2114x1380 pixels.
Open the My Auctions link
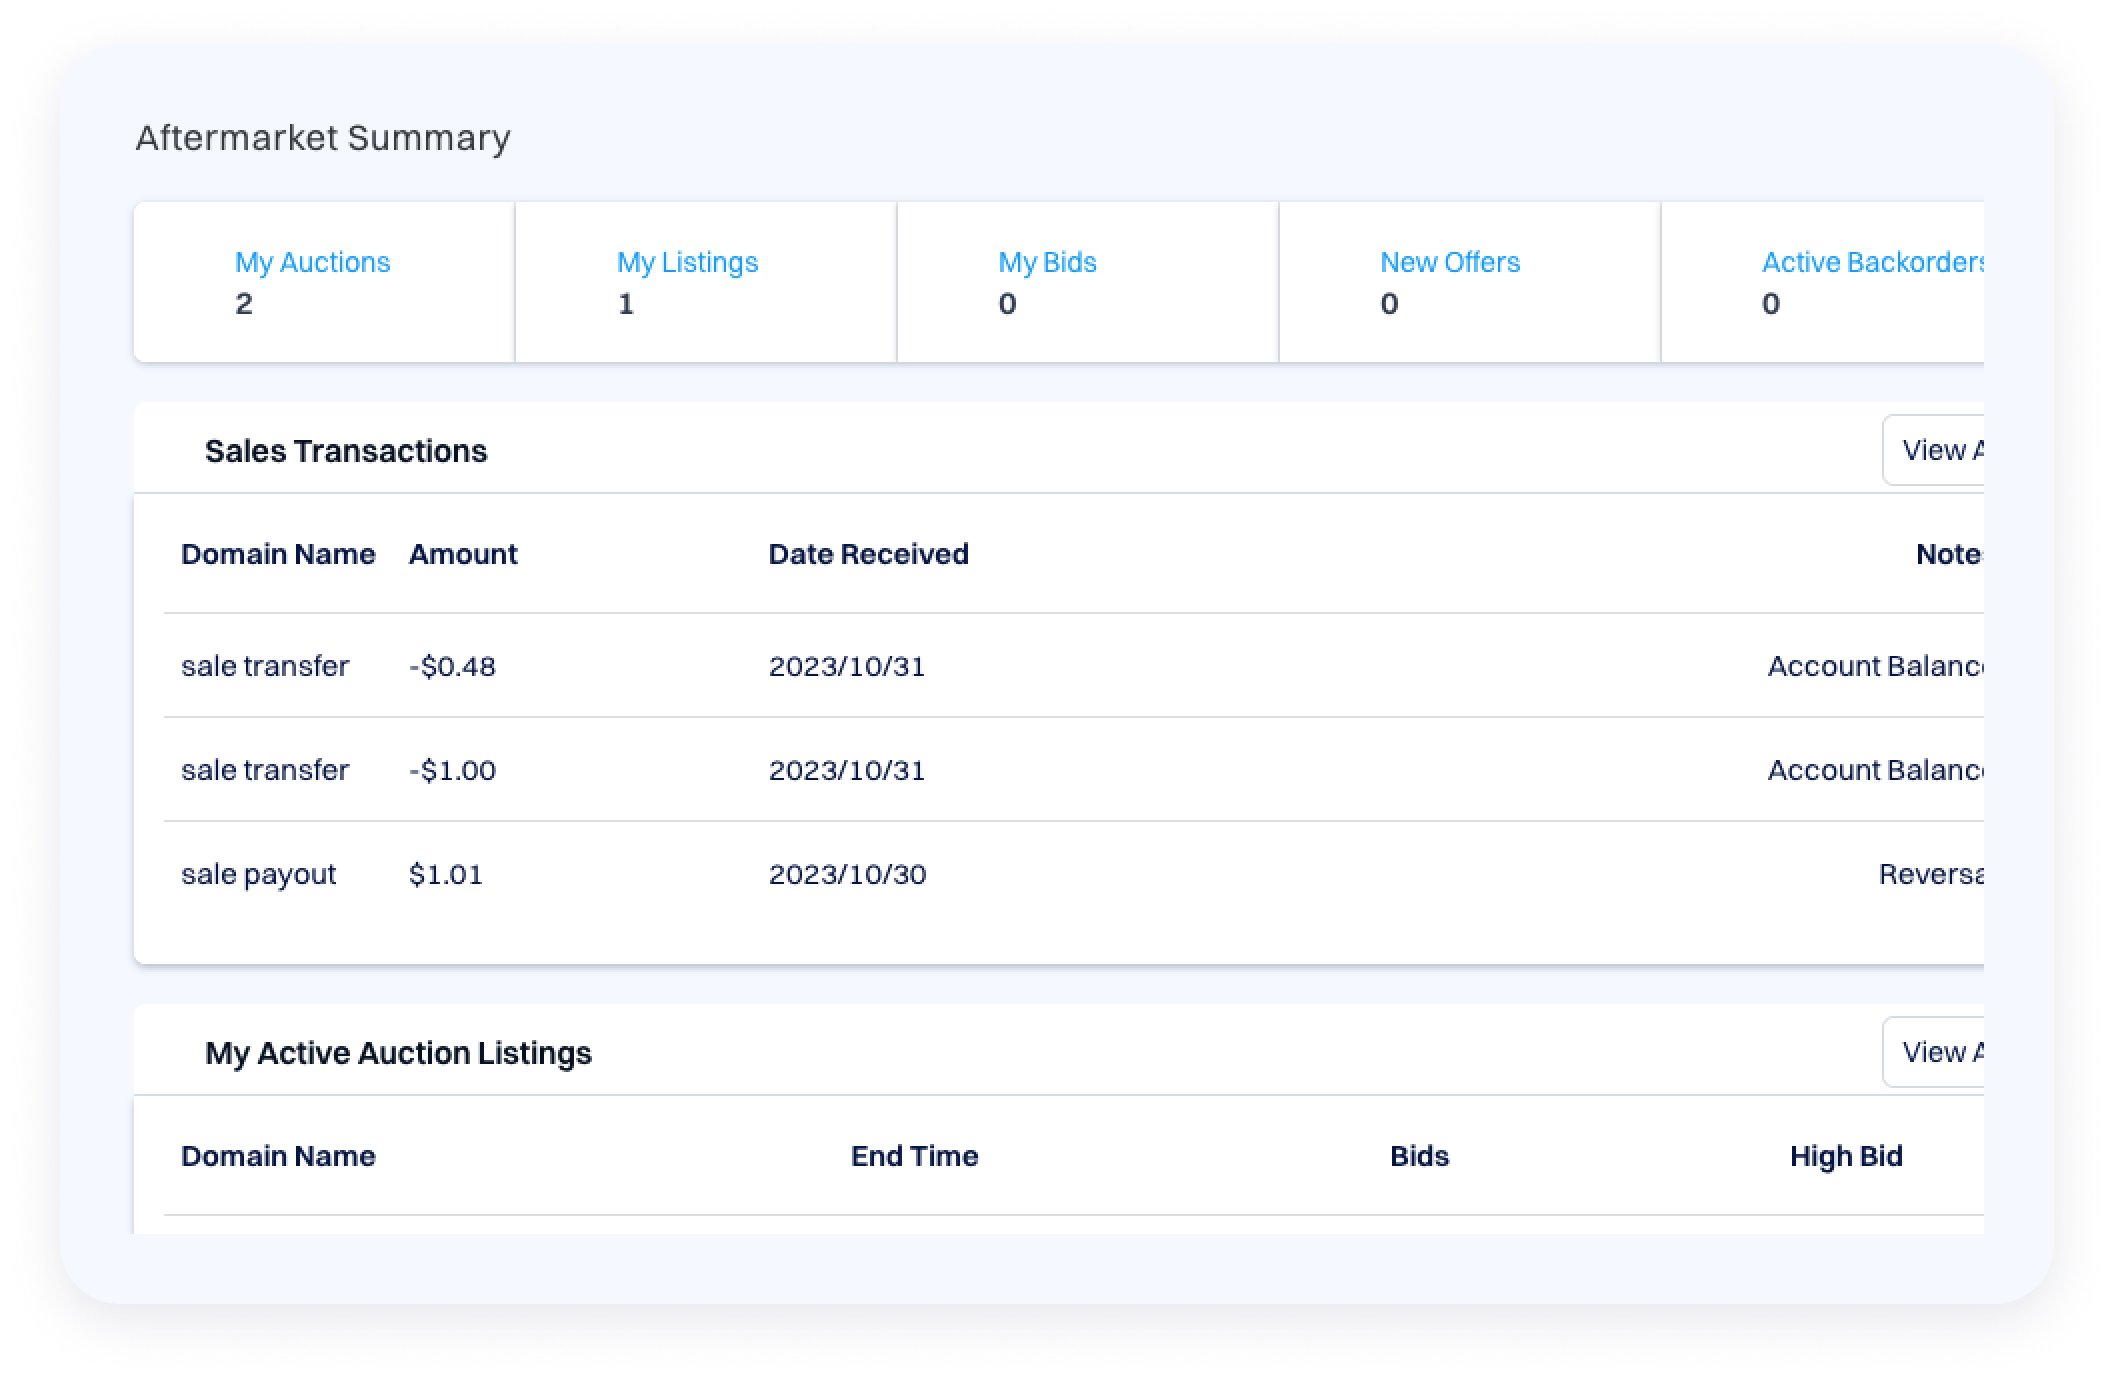(312, 262)
